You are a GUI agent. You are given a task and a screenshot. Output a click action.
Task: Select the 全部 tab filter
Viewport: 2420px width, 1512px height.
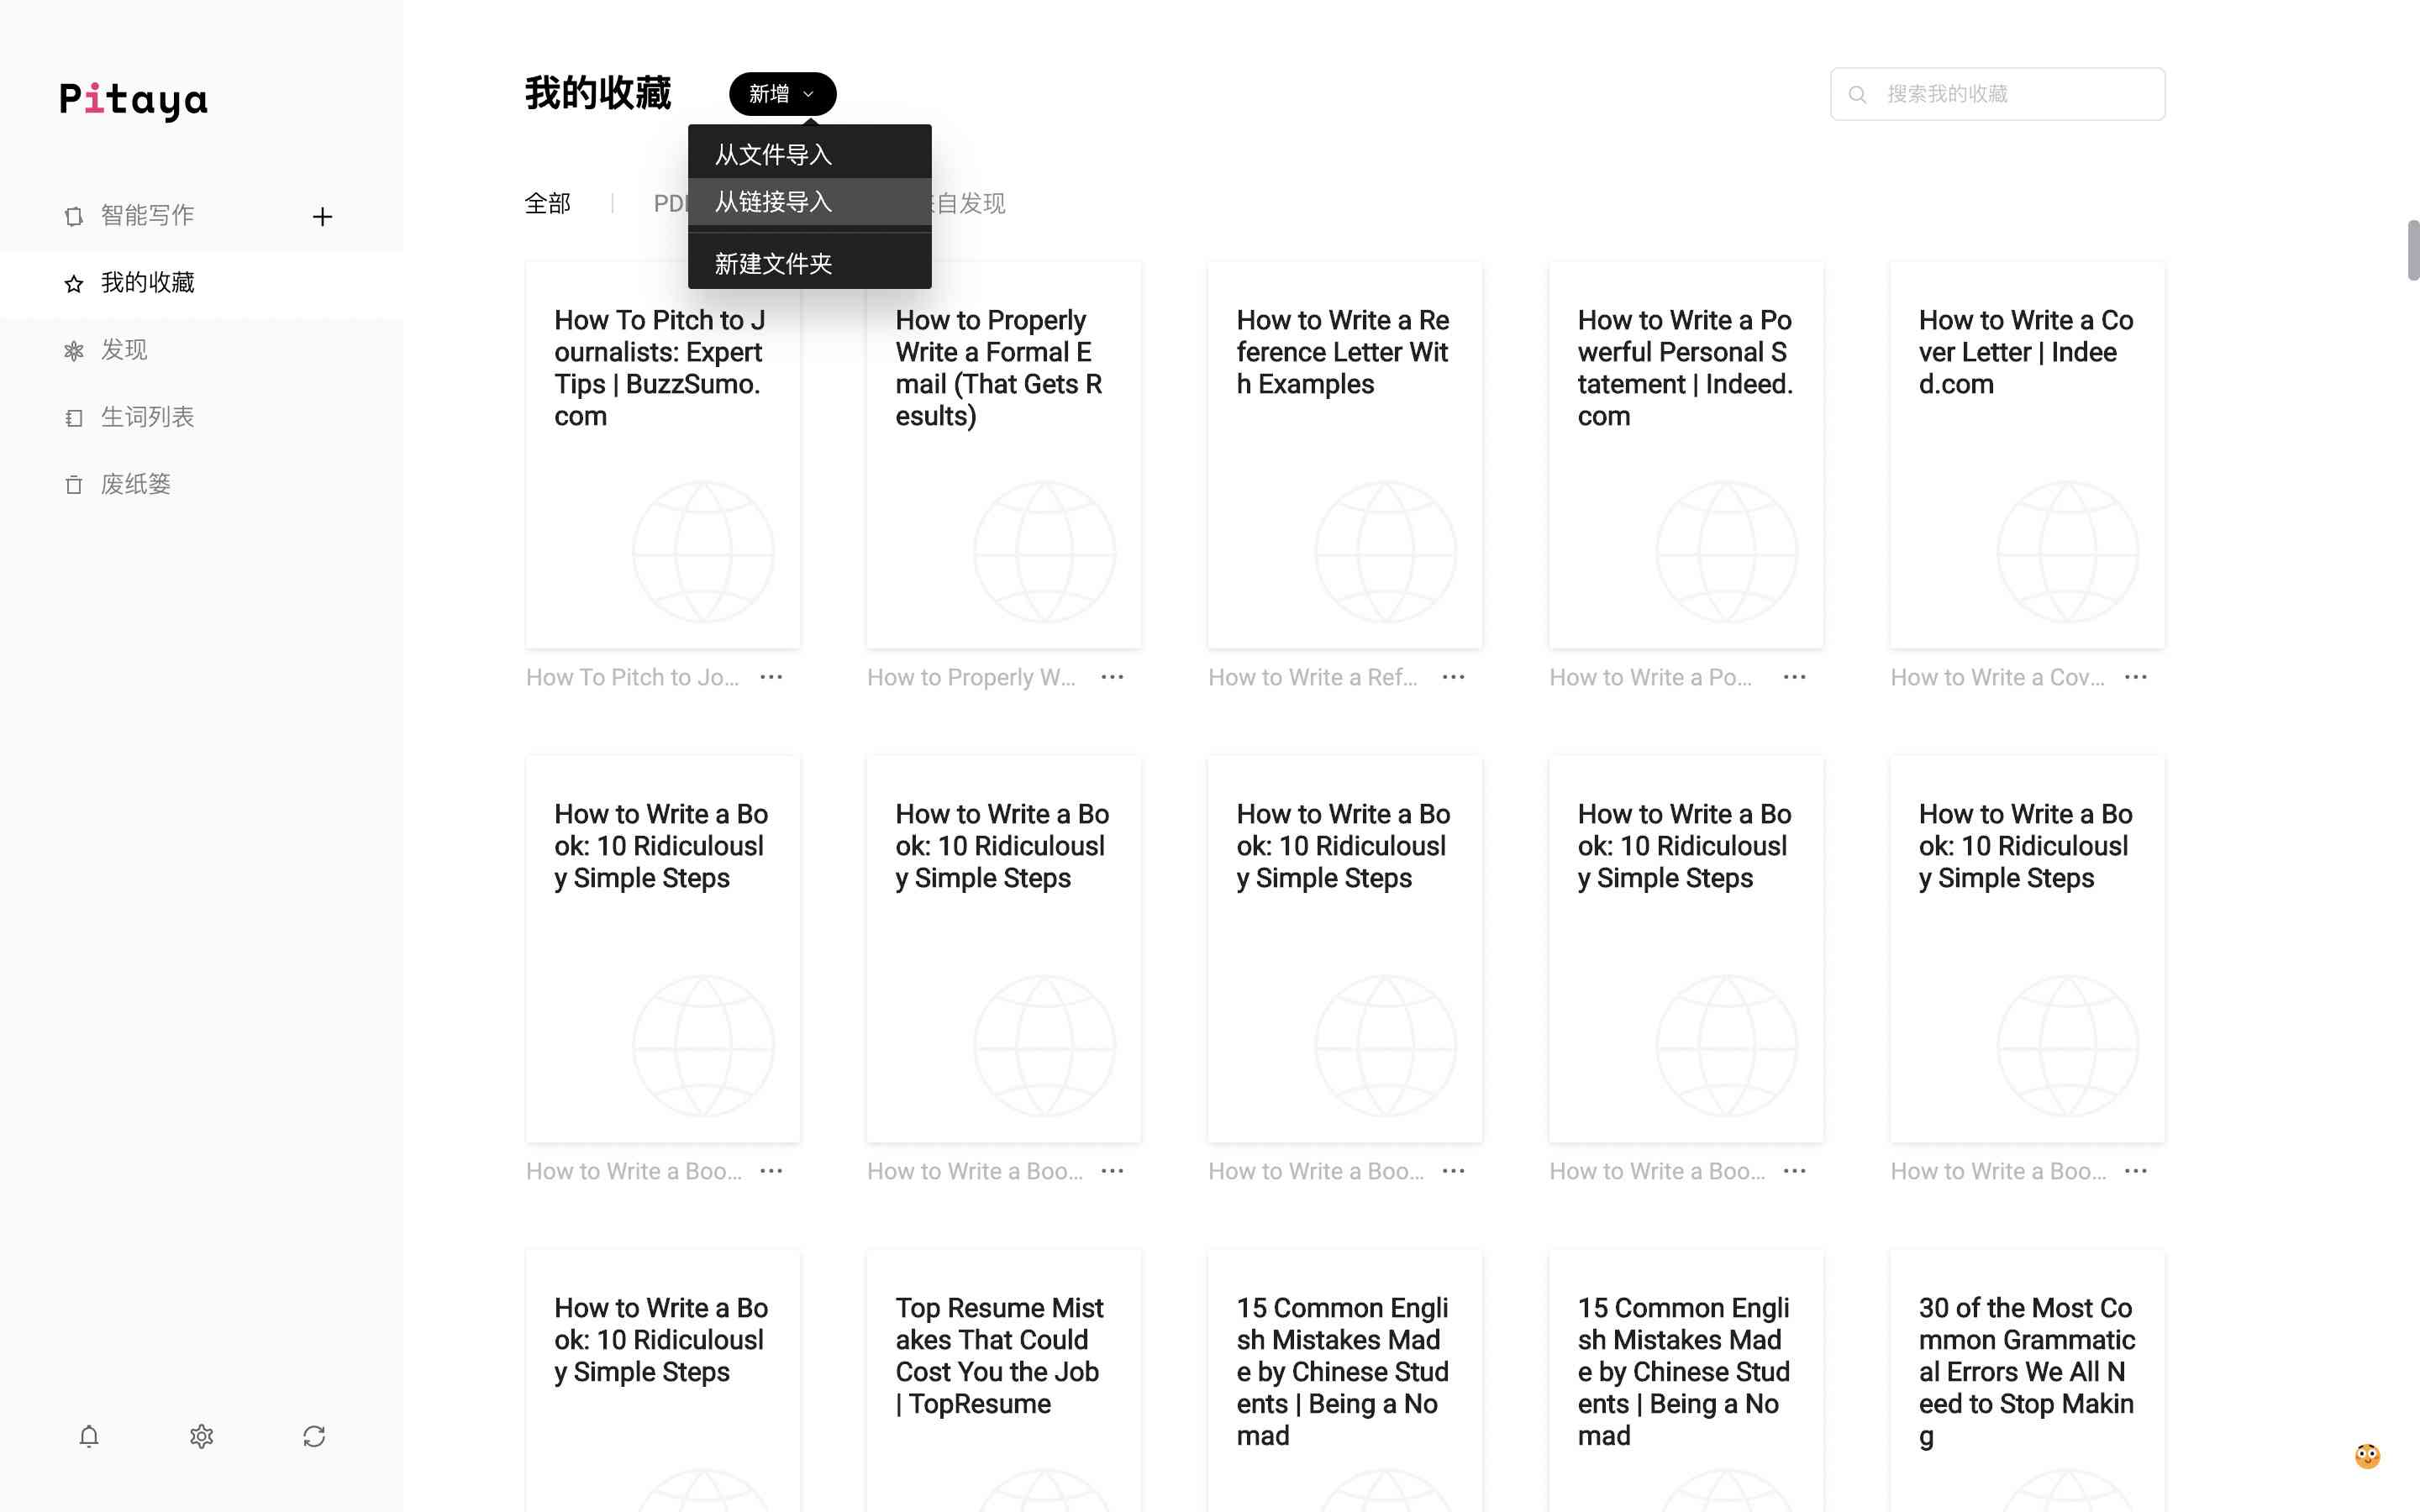pyautogui.click(x=547, y=204)
